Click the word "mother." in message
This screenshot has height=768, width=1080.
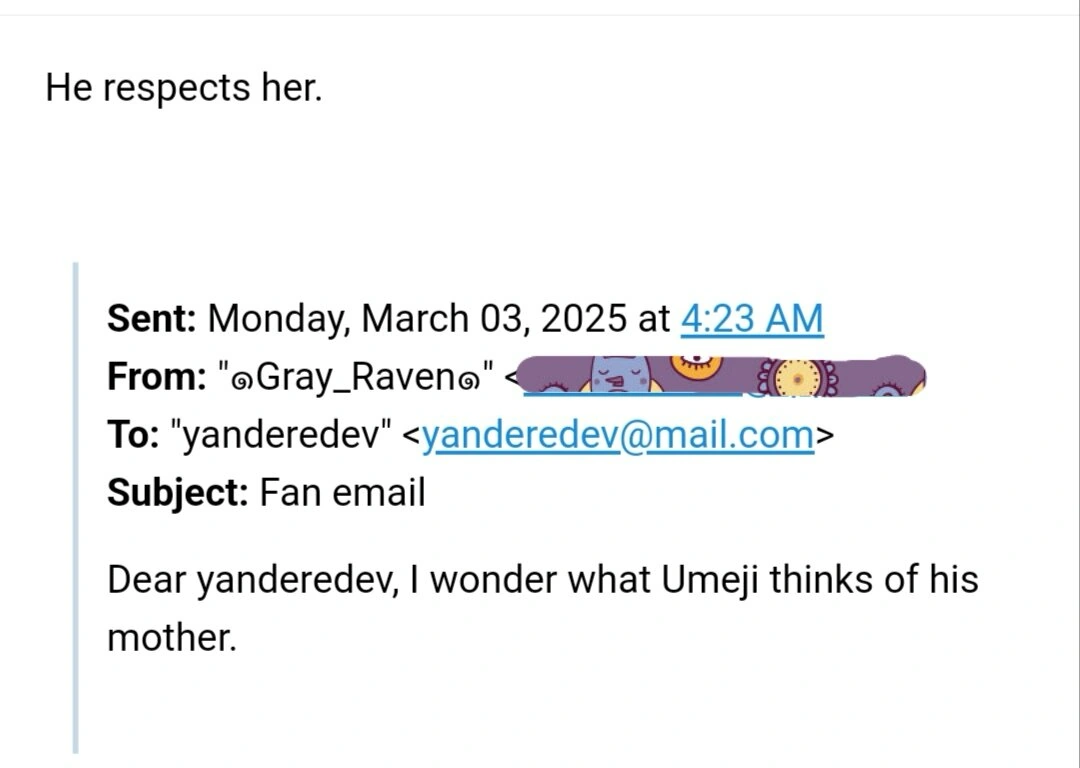tap(171, 637)
